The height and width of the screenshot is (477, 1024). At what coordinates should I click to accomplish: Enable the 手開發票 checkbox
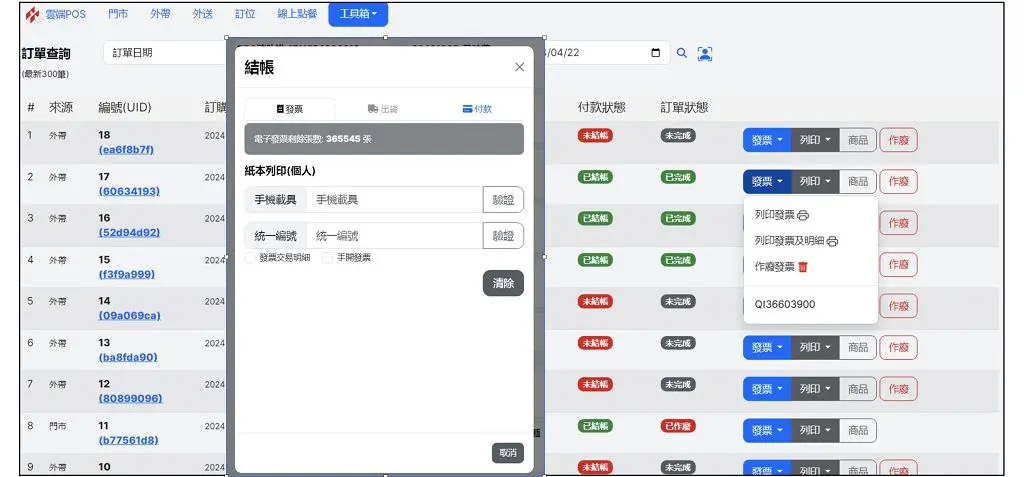point(327,258)
